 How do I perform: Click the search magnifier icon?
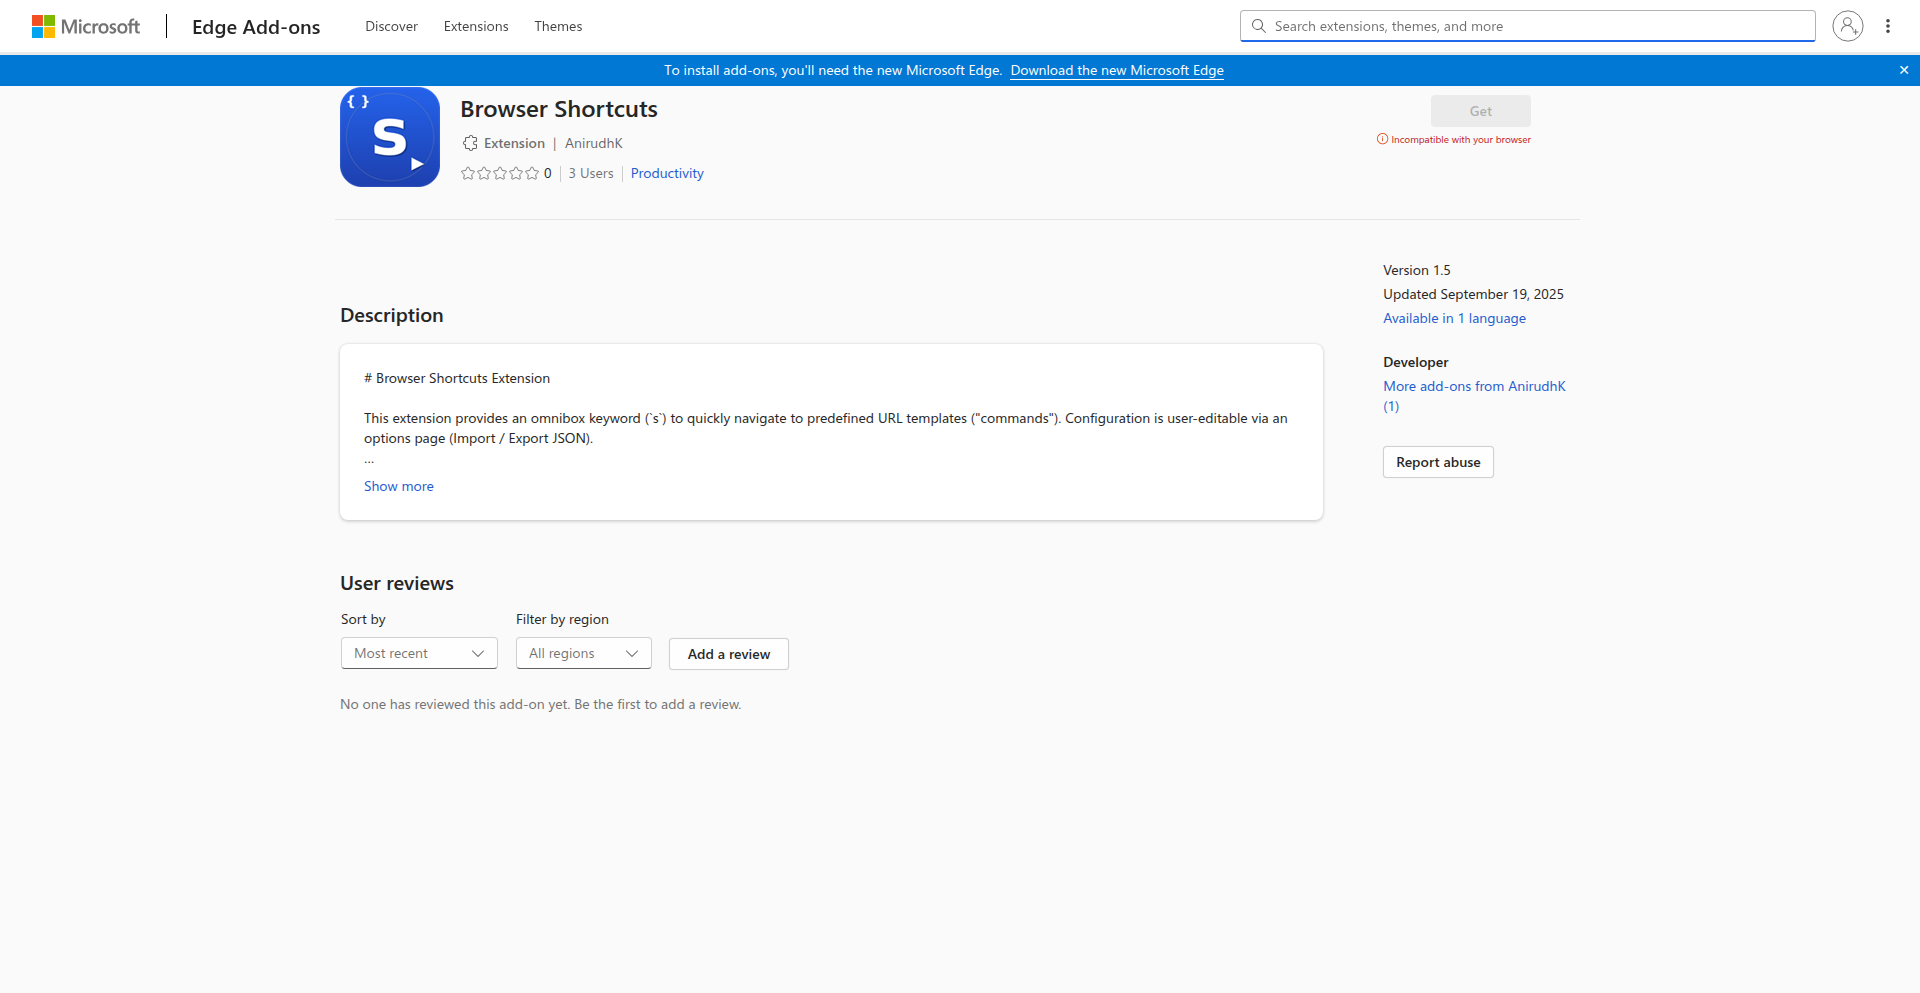(x=1259, y=26)
